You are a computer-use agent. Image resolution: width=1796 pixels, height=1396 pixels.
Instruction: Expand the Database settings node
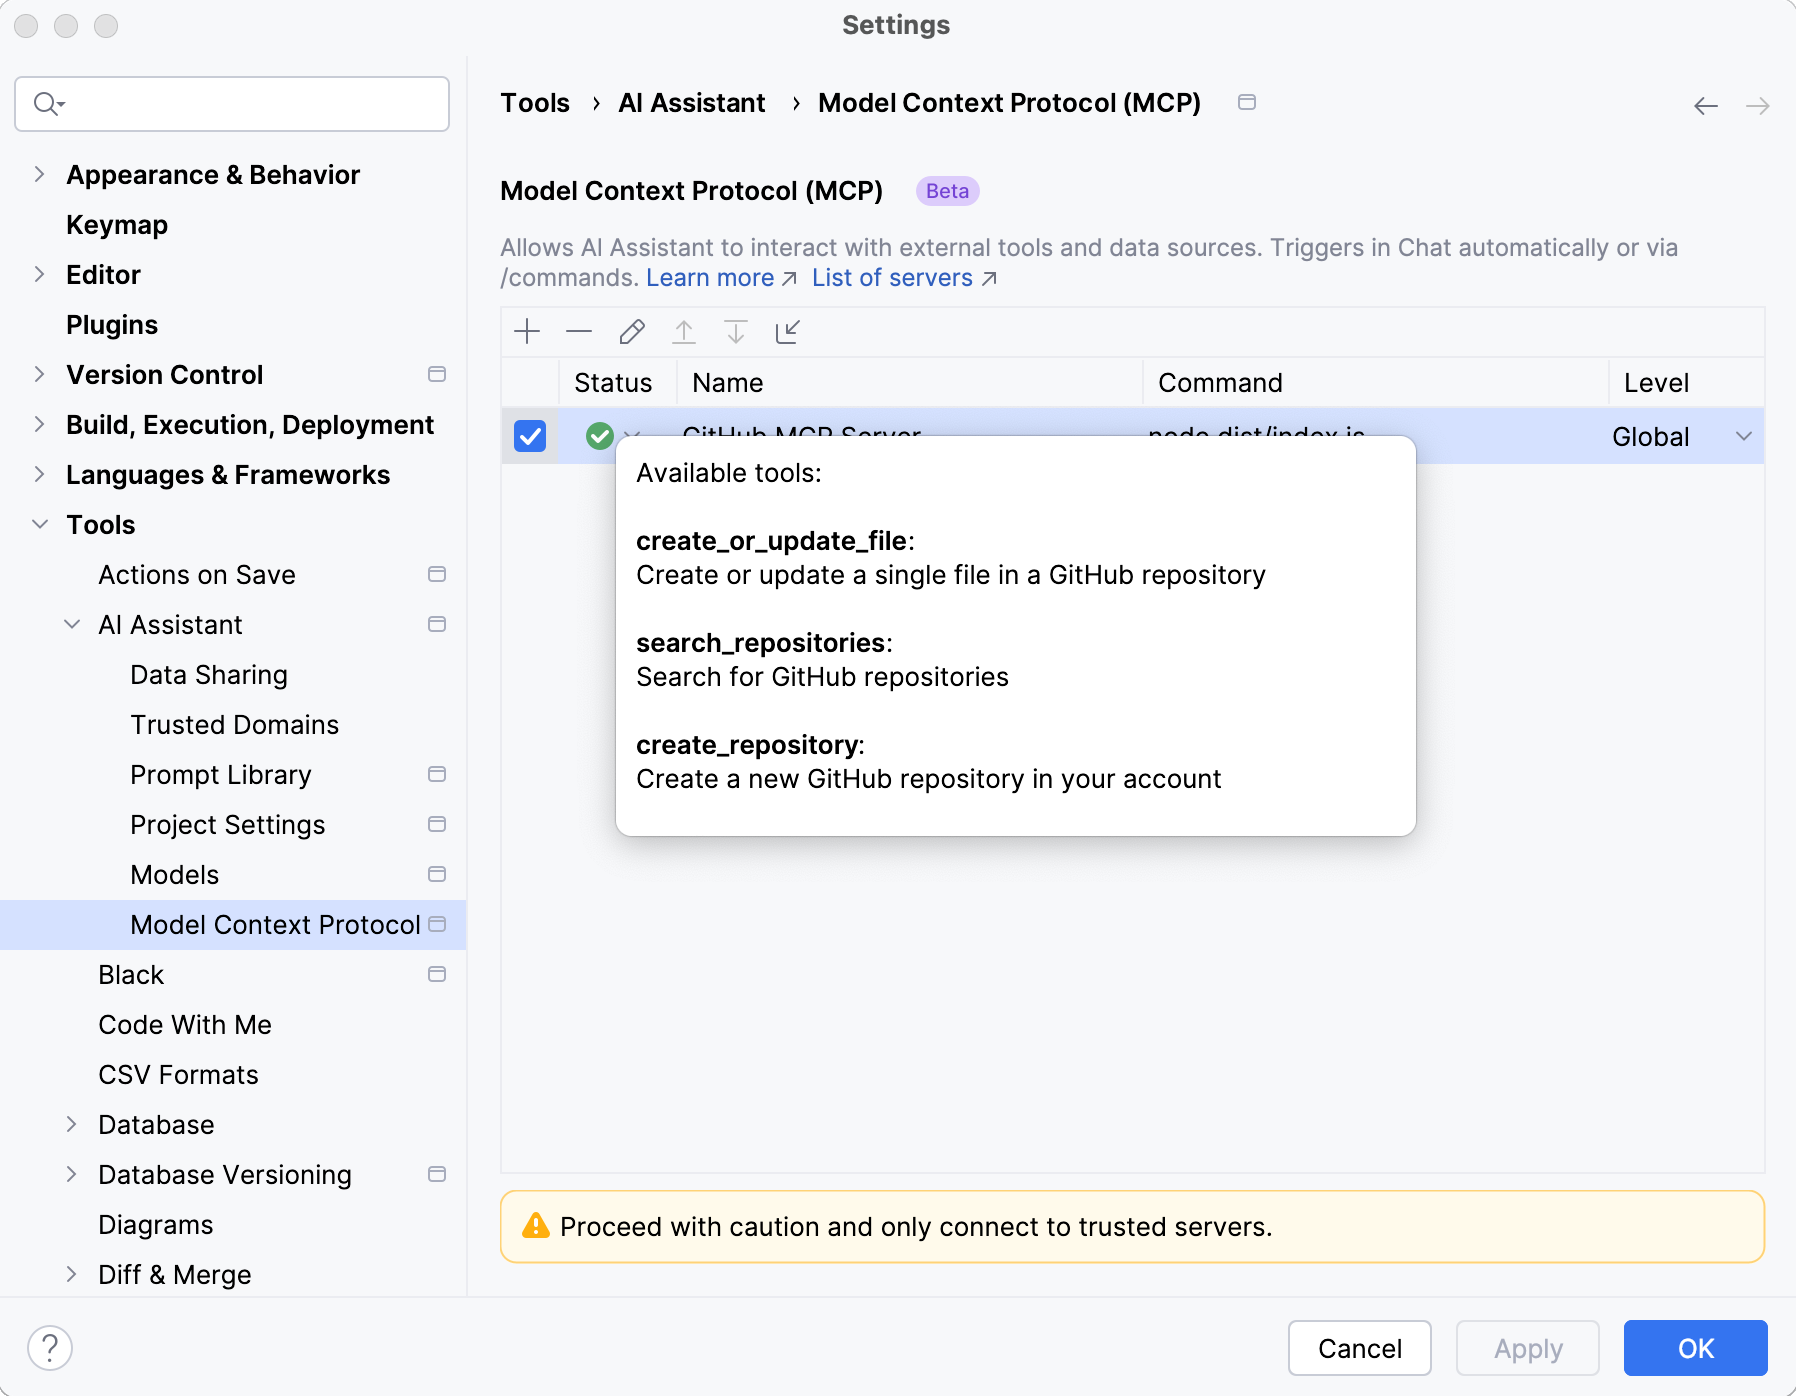pyautogui.click(x=72, y=1125)
